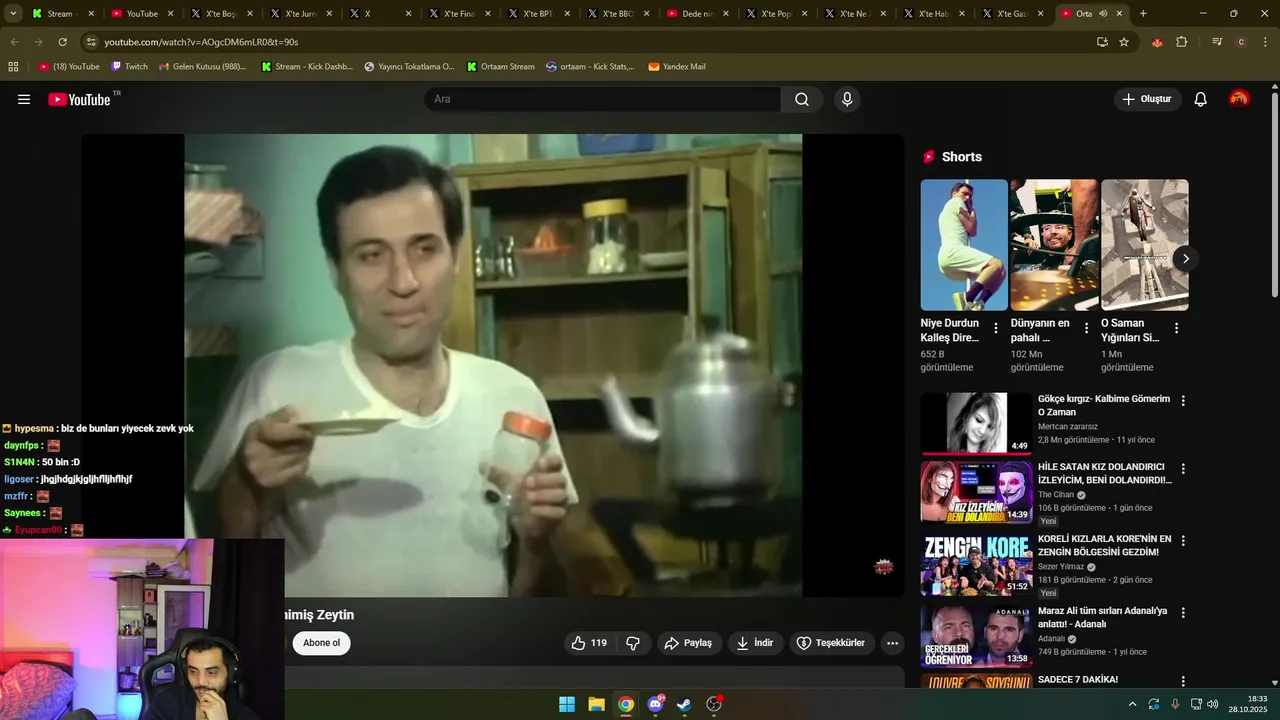Open Chrome three-dot menu

tap(1265, 42)
